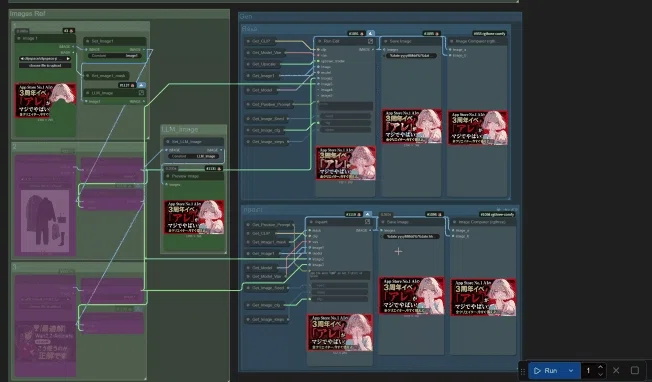Image resolution: width=652 pixels, height=382 pixels.
Task: Click the Constant field in Set_LLM_Image
Action: [x=194, y=156]
